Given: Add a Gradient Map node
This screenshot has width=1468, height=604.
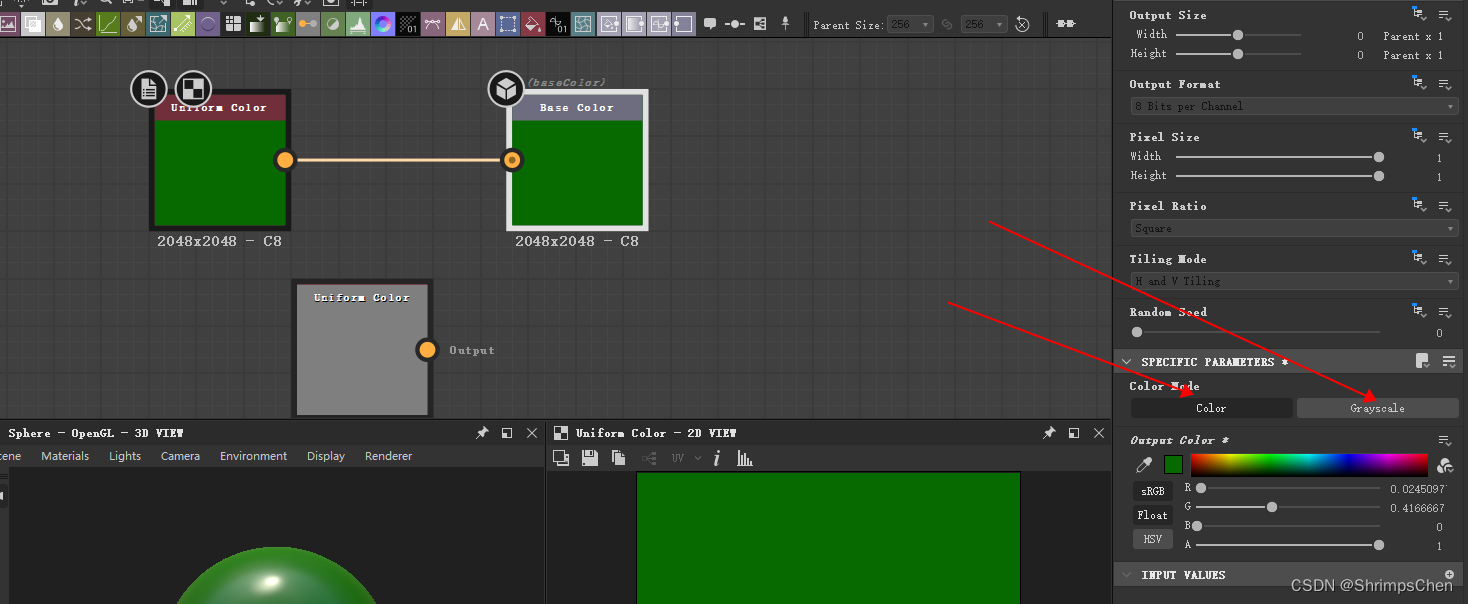Looking at the screenshot, I should pos(282,24).
